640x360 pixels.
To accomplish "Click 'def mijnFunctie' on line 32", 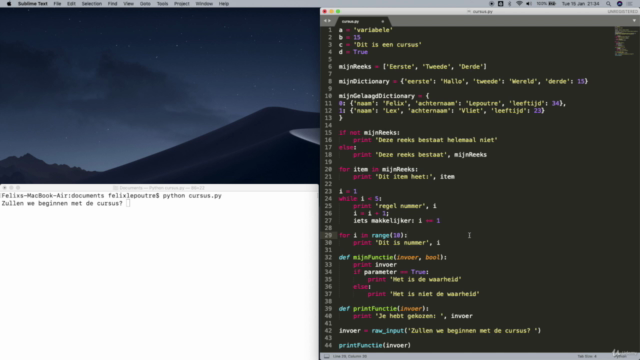I will (366, 258).
